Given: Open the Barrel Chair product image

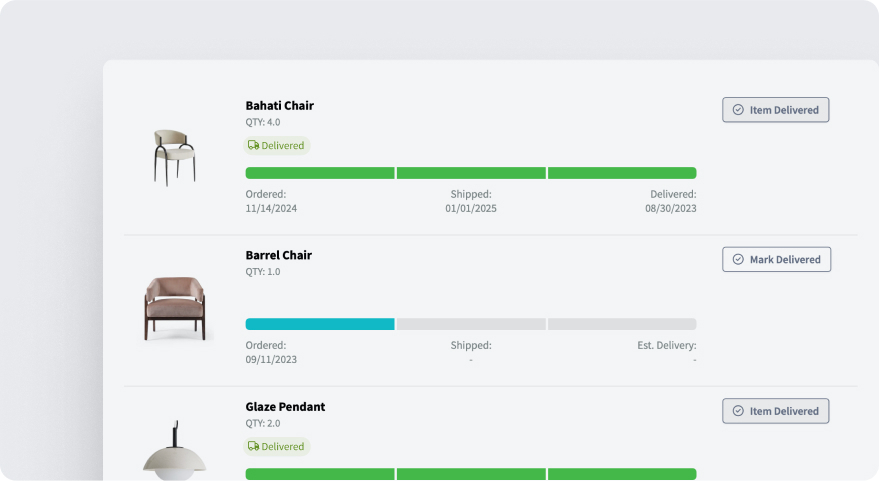Looking at the screenshot, I should pyautogui.click(x=175, y=308).
